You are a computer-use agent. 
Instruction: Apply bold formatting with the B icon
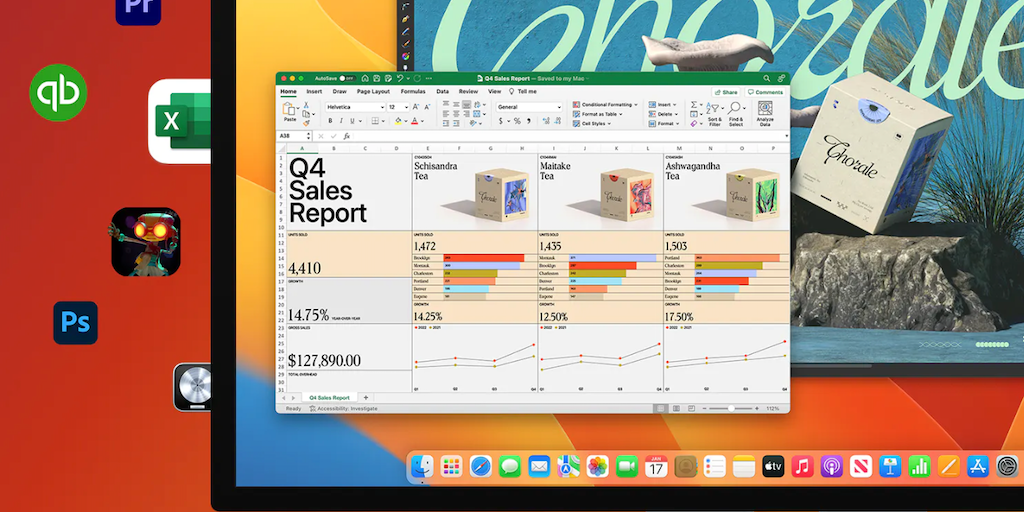pos(330,120)
